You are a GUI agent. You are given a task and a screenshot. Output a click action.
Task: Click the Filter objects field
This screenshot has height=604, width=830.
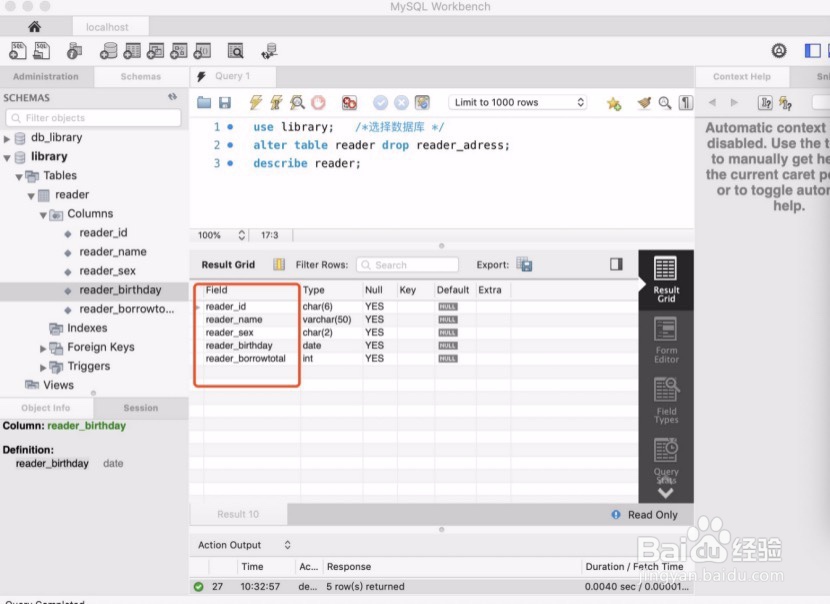click(x=93, y=118)
